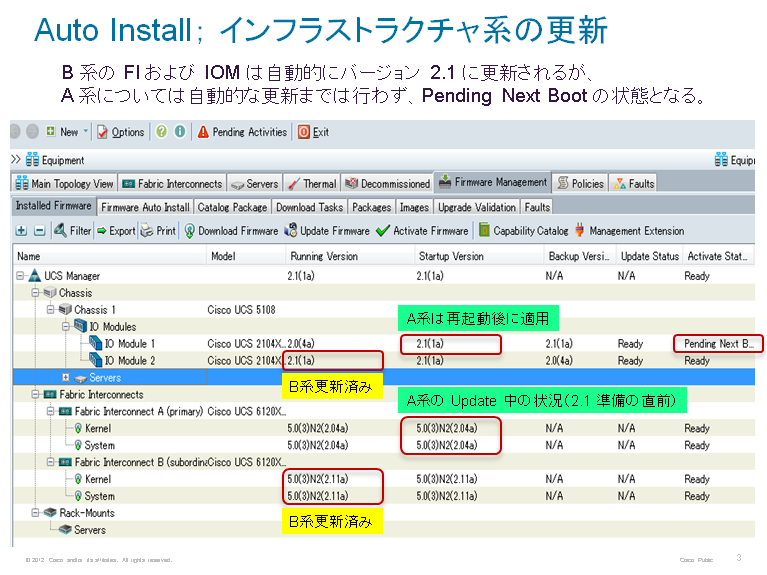This screenshot has height=575, width=767.
Task: Expand the Servers node under Chassis 1
Action: [66, 377]
